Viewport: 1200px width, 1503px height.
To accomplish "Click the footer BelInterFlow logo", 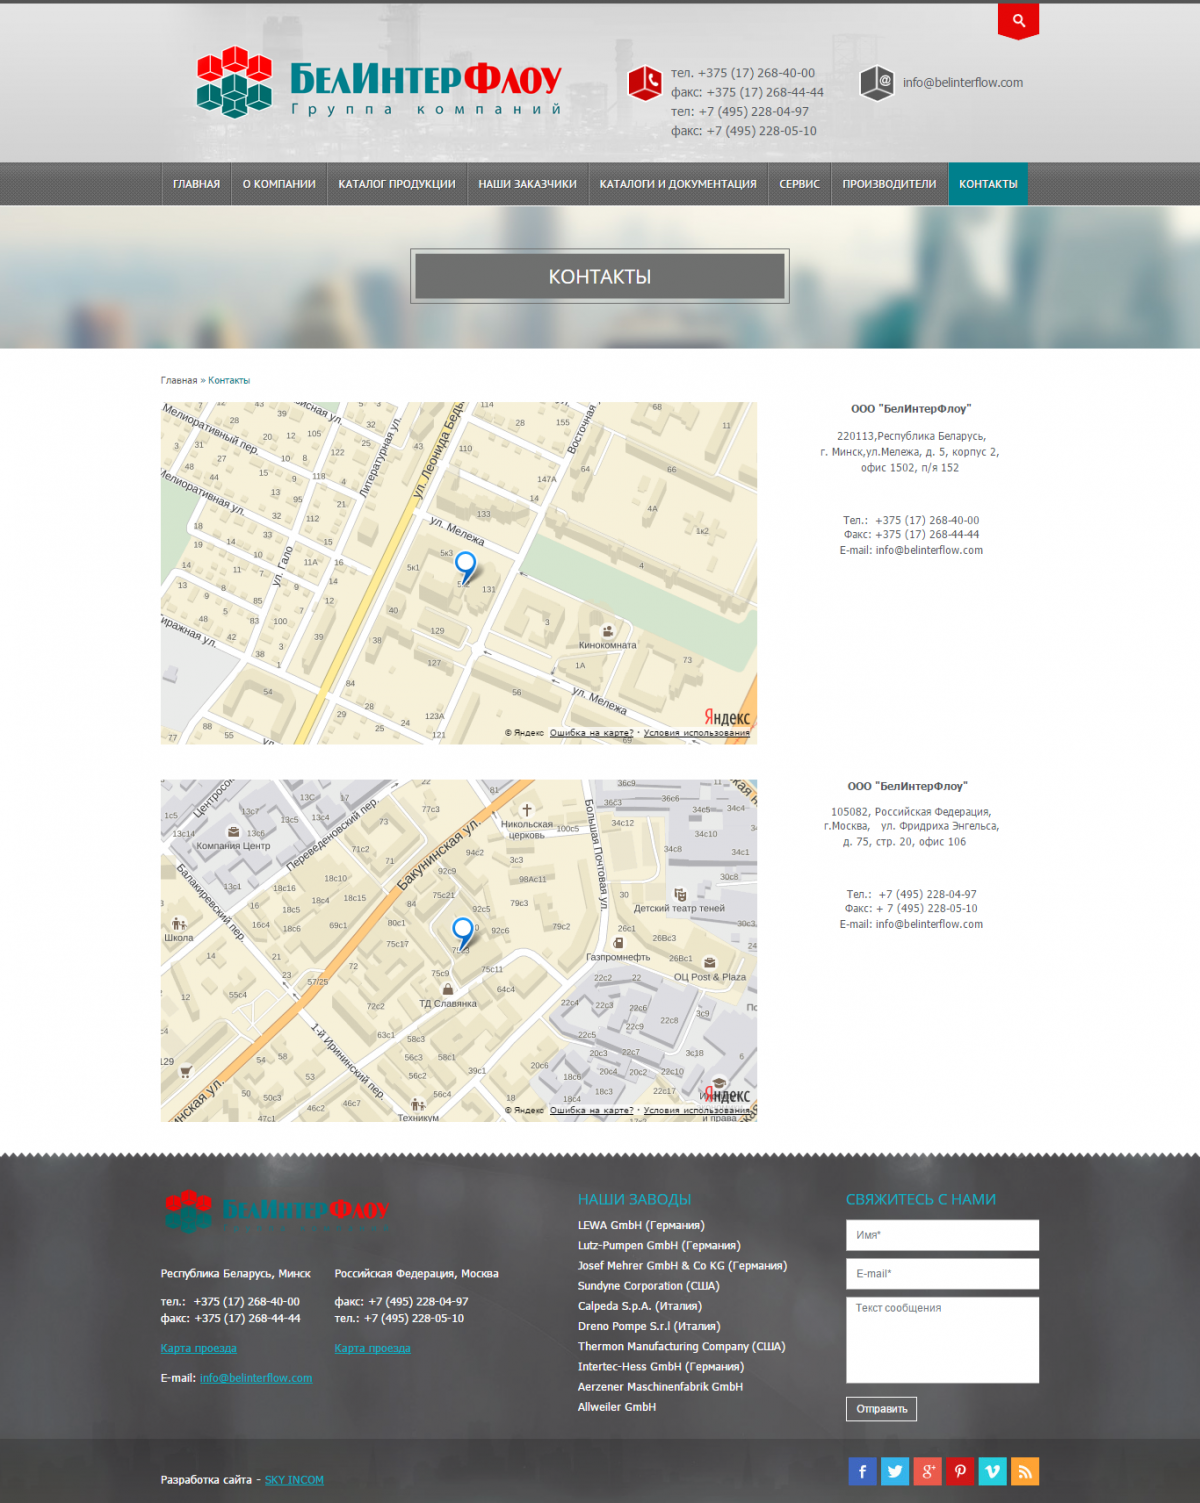I will tap(276, 1211).
